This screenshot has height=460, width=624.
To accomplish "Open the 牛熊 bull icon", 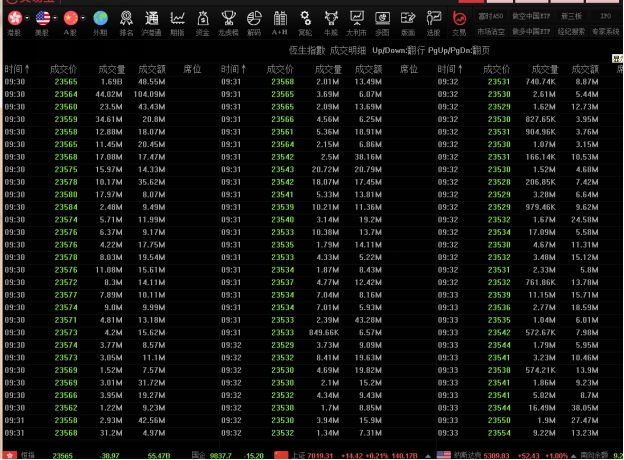I will point(331,19).
